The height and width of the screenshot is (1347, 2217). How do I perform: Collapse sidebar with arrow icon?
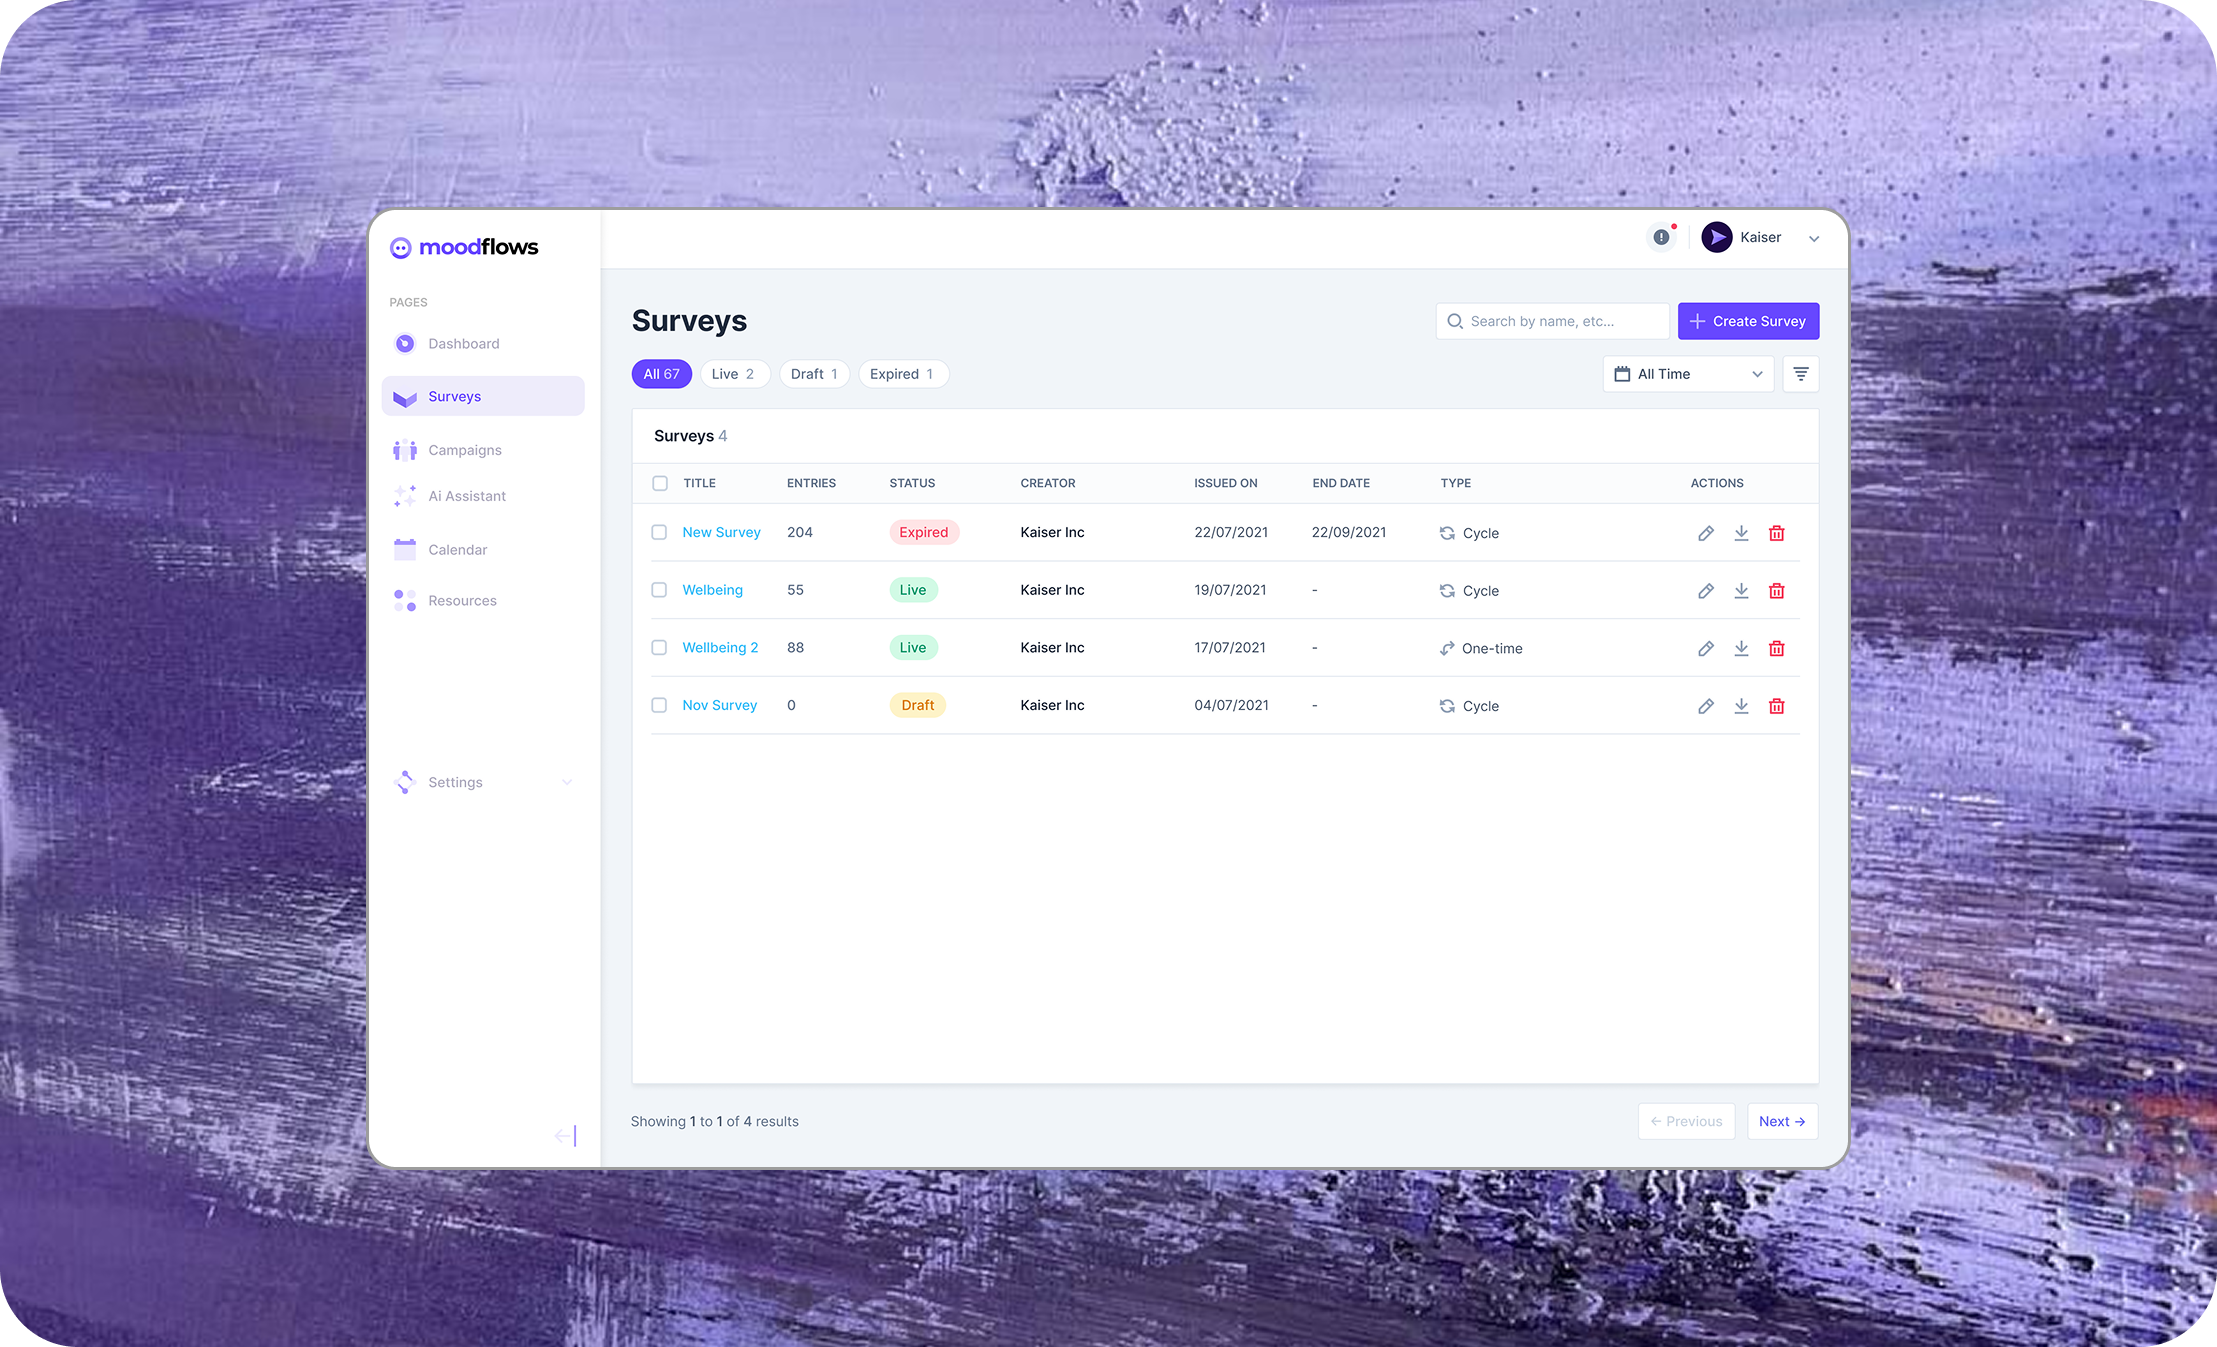pyautogui.click(x=565, y=1136)
